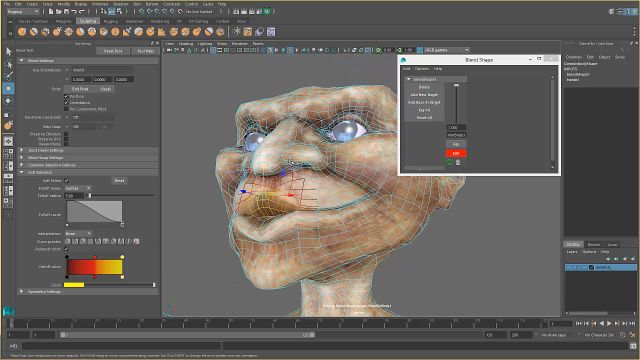The image size is (640, 360).
Task: Click the Falloff curve graph
Action: pyautogui.click(x=94, y=211)
